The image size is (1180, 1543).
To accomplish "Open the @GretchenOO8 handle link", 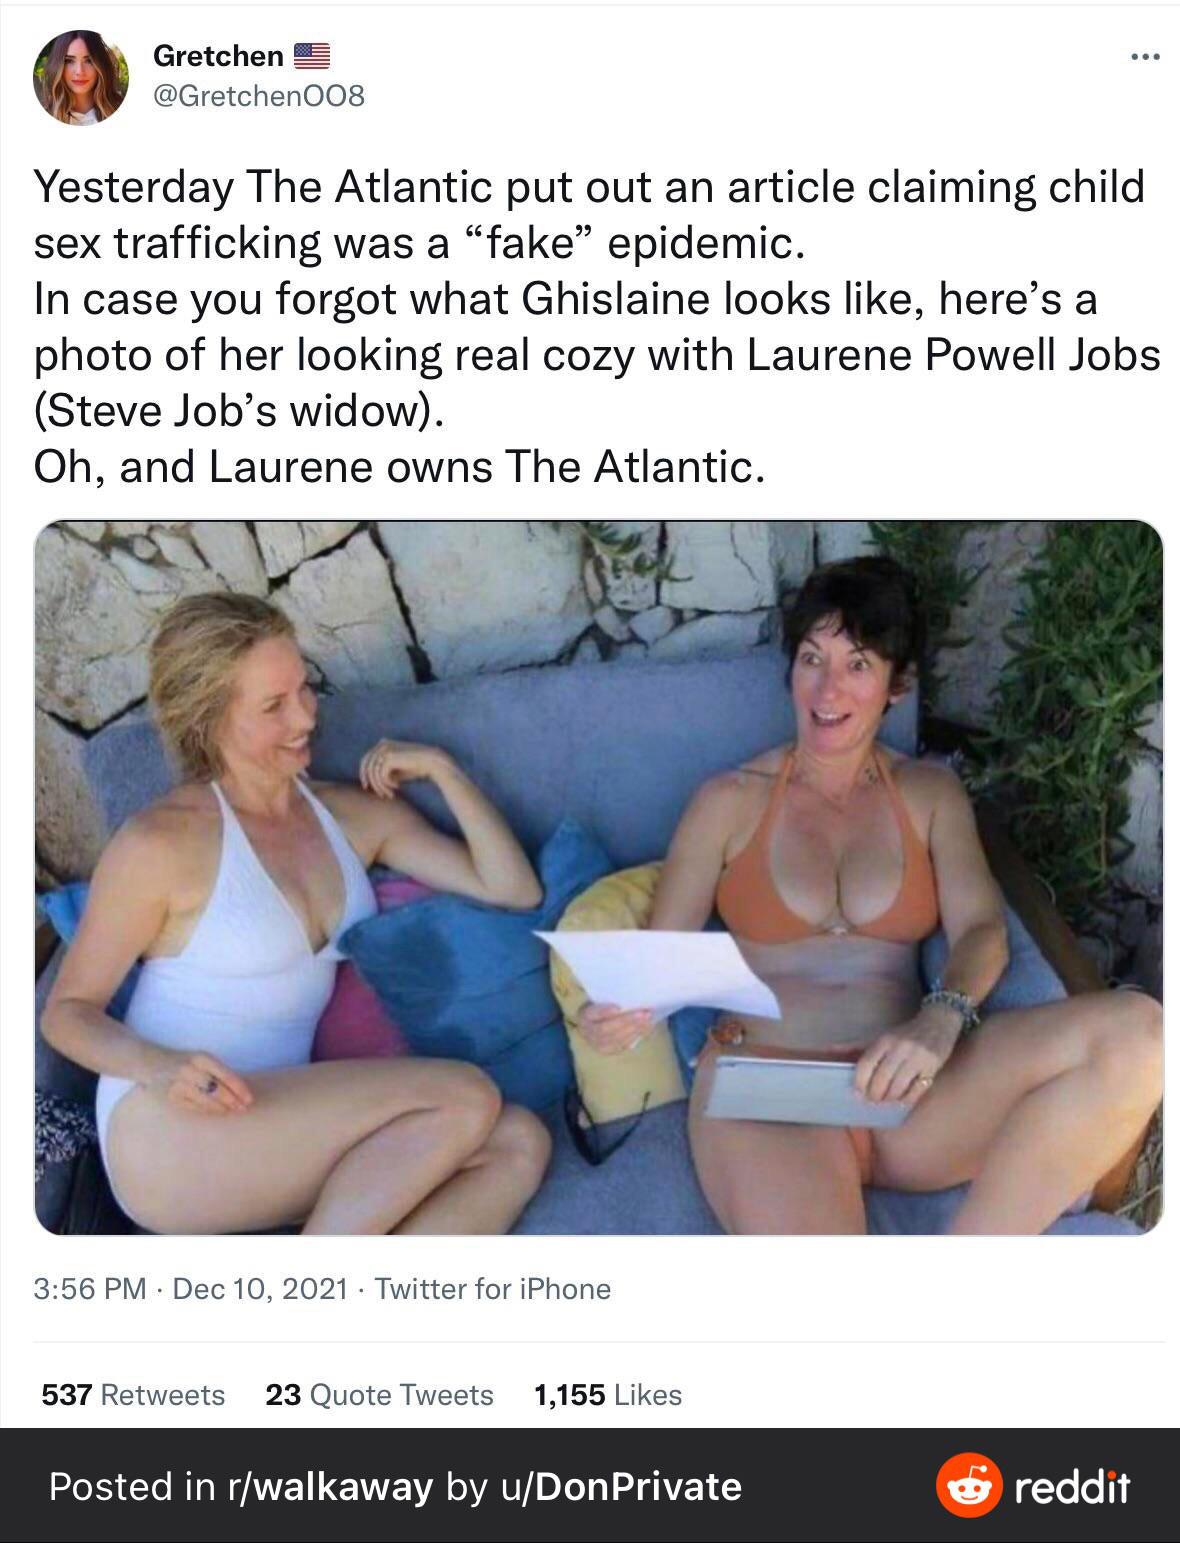I will point(258,96).
